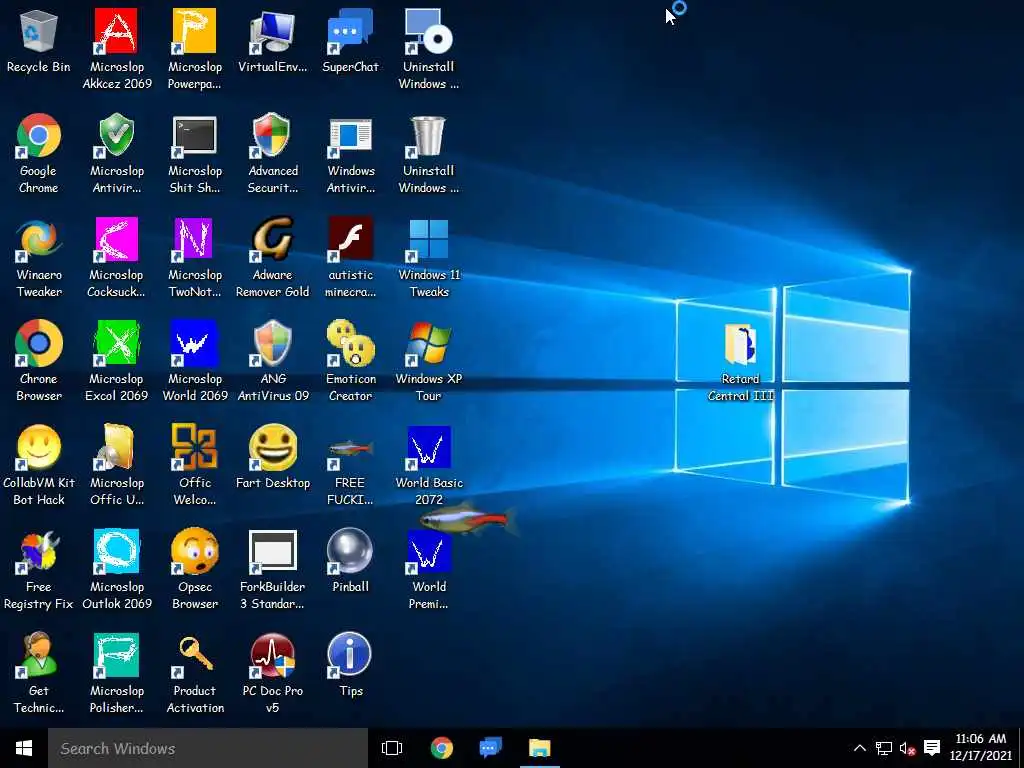
Task: Open Task View on the taskbar
Action: pos(392,748)
